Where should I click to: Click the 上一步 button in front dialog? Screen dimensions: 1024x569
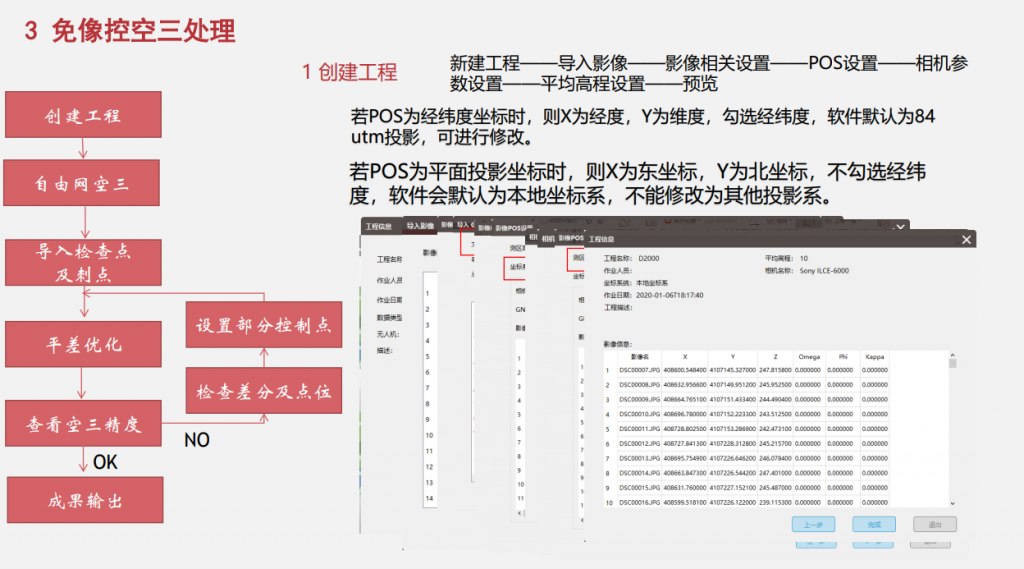tap(813, 524)
